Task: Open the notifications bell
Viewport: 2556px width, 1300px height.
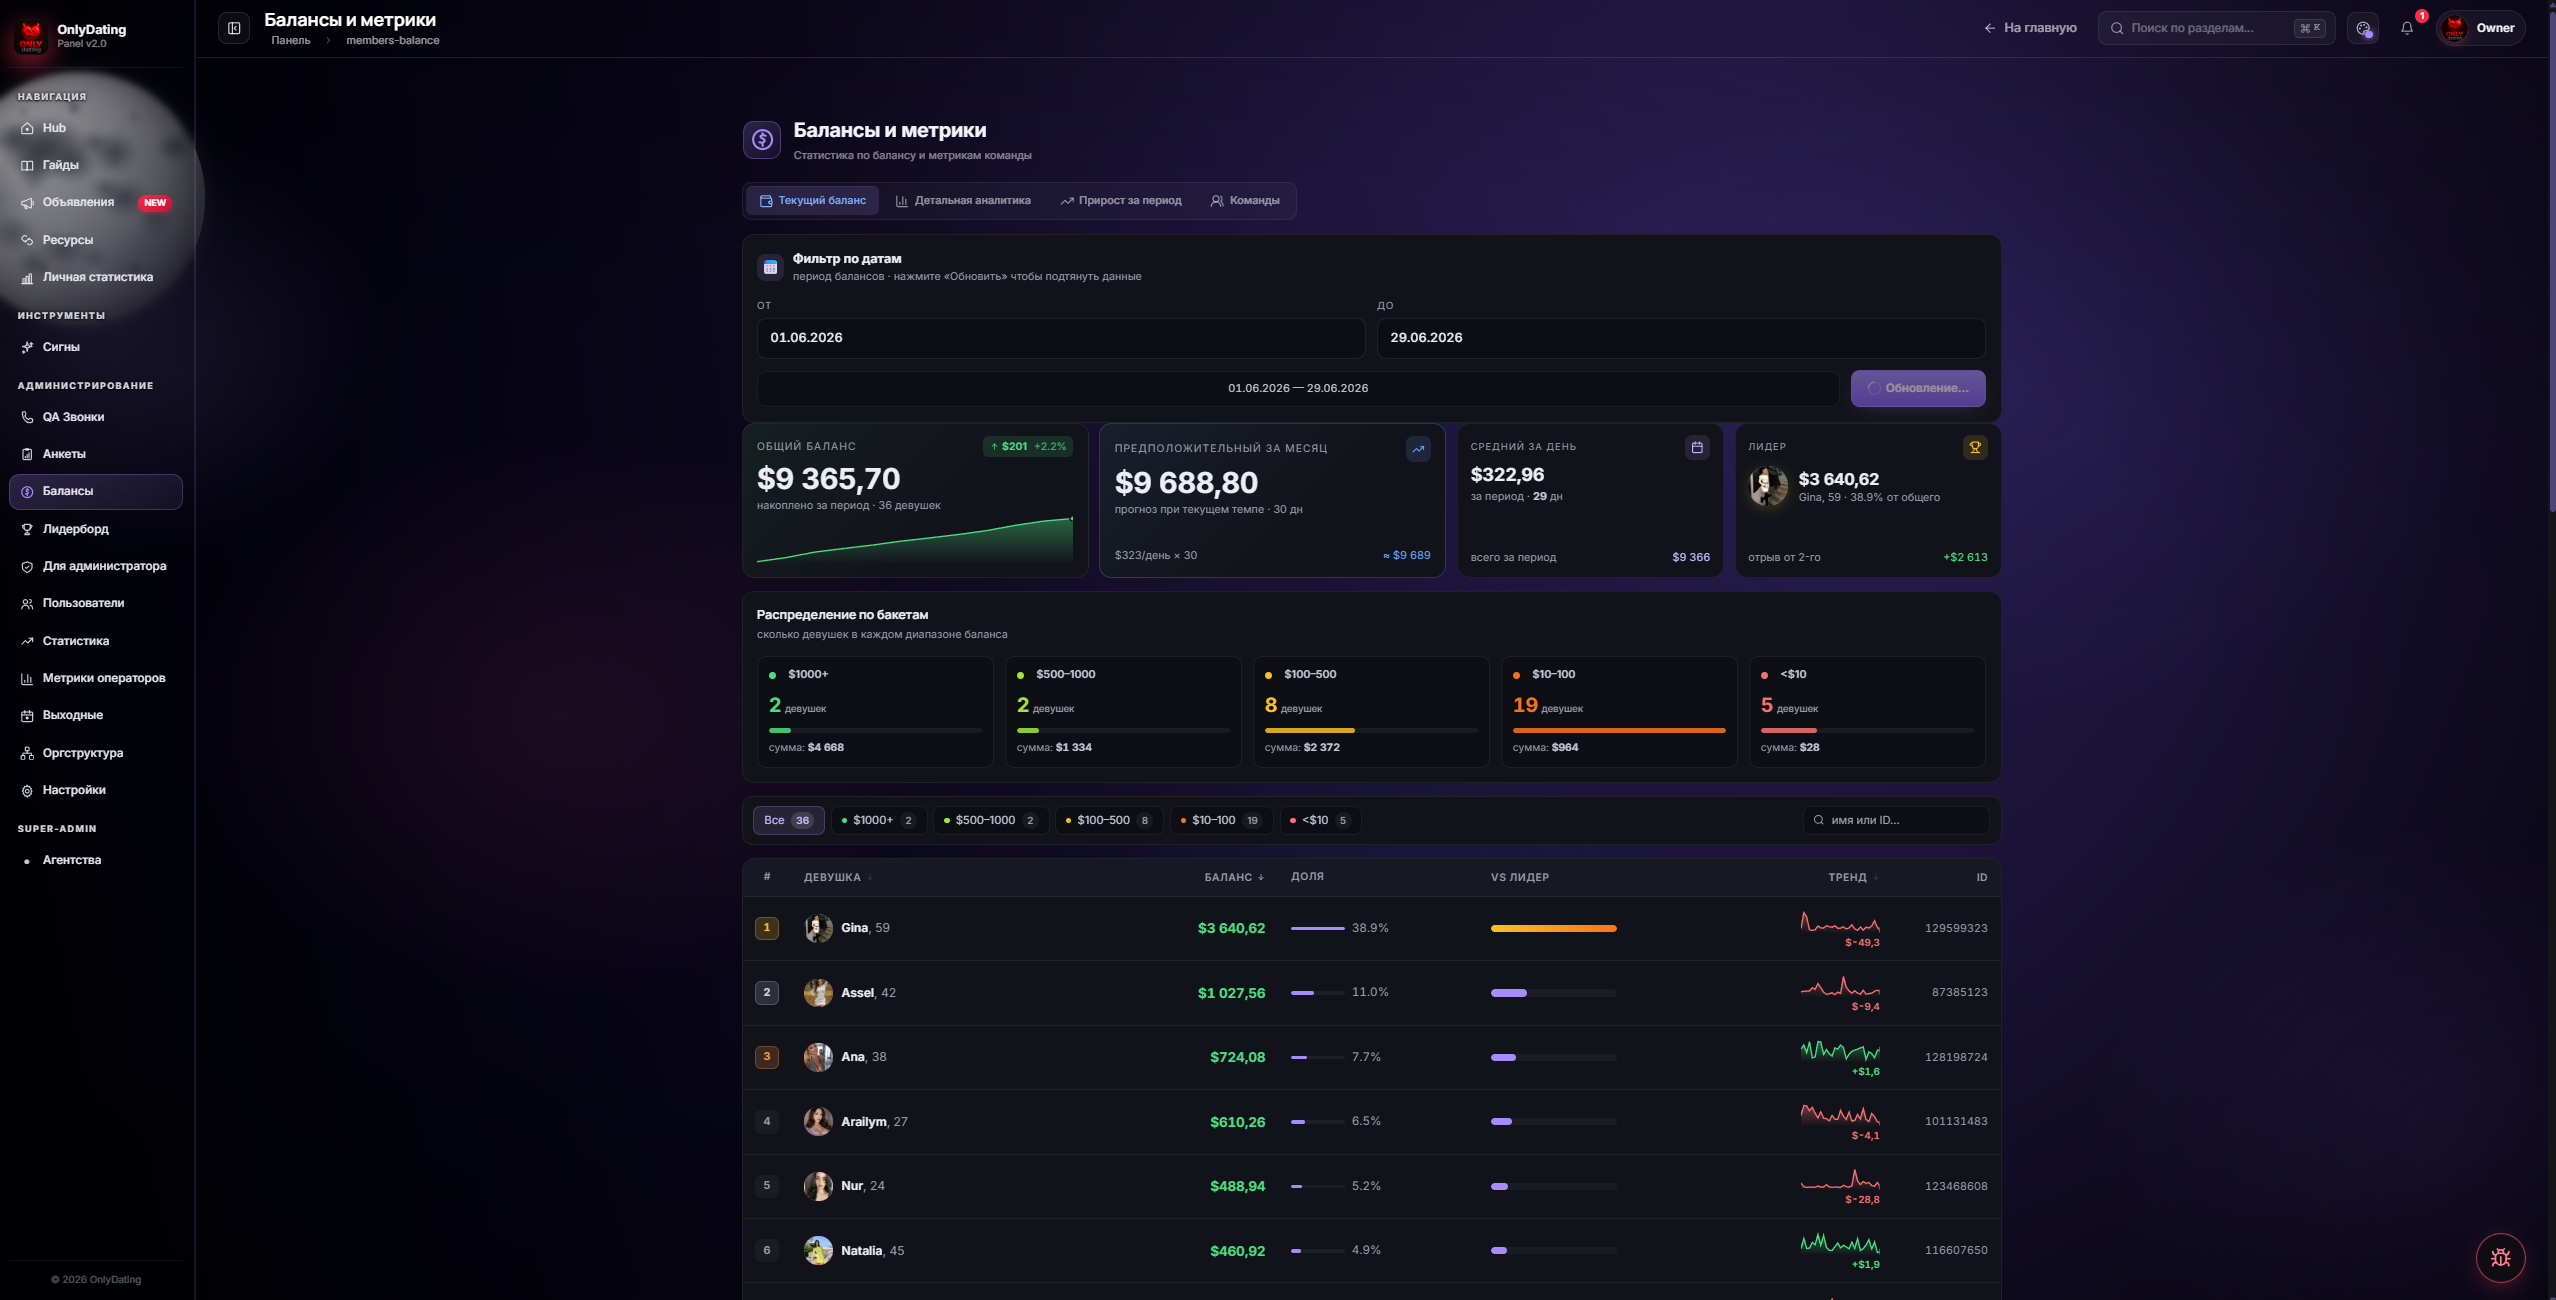Action: pyautogui.click(x=2407, y=28)
